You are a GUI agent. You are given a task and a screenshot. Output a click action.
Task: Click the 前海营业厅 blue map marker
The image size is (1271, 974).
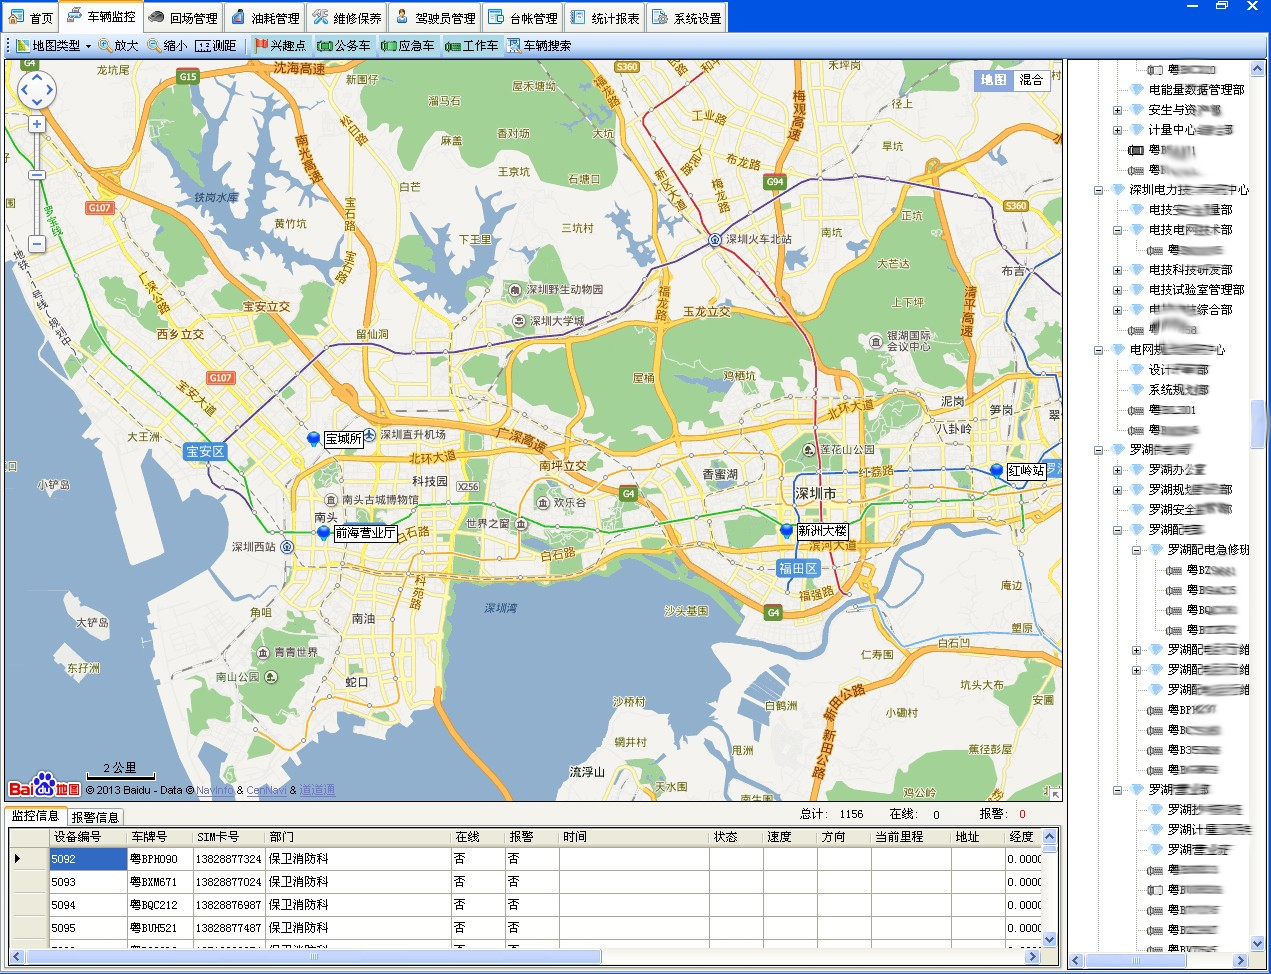pyautogui.click(x=323, y=533)
